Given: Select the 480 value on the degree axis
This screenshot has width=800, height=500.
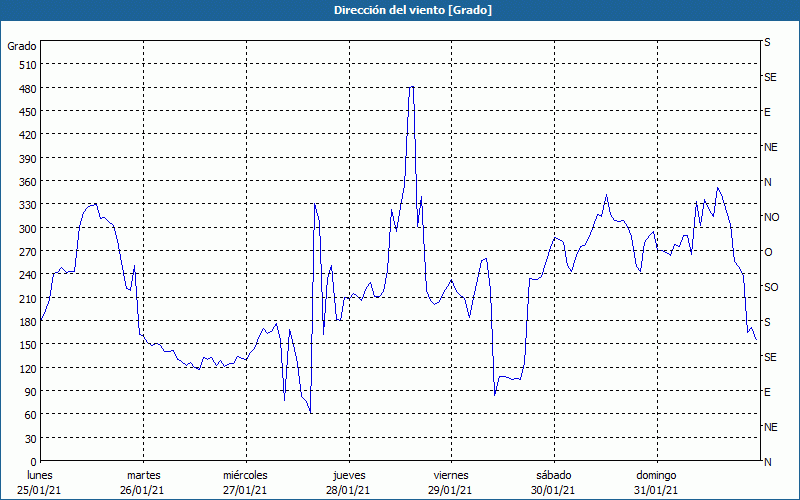Looking at the screenshot, I should 28,89.
